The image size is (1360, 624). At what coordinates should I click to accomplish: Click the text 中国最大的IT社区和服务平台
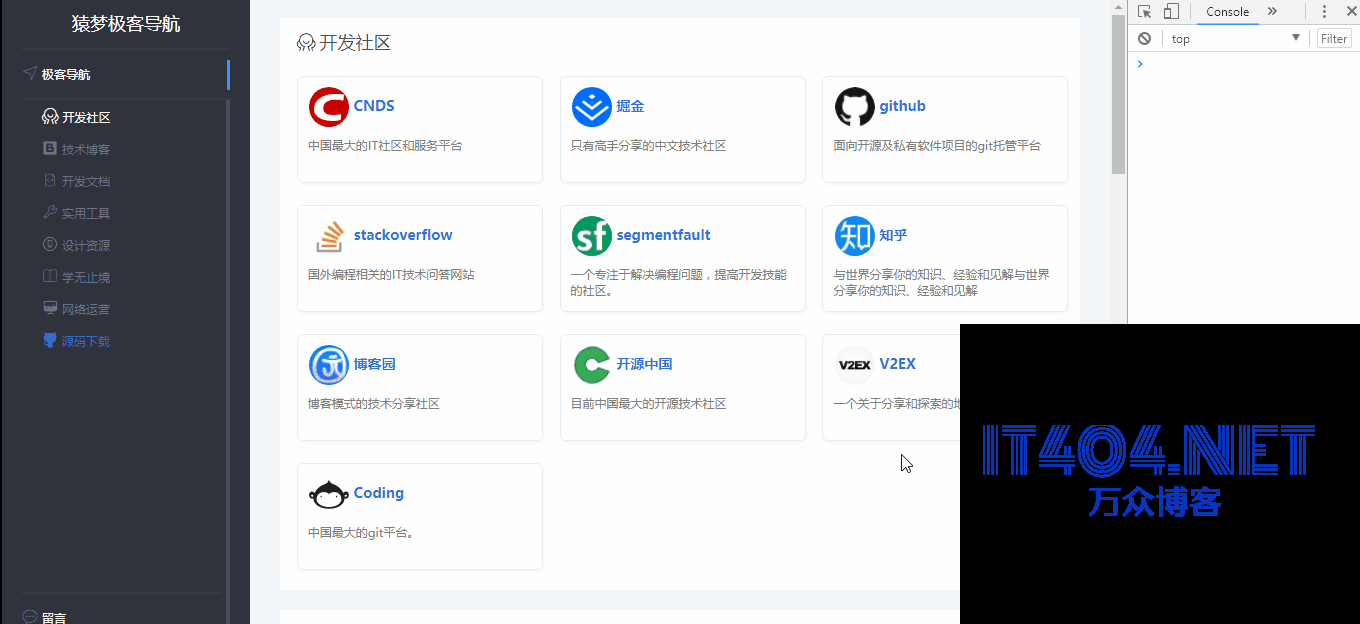385,146
